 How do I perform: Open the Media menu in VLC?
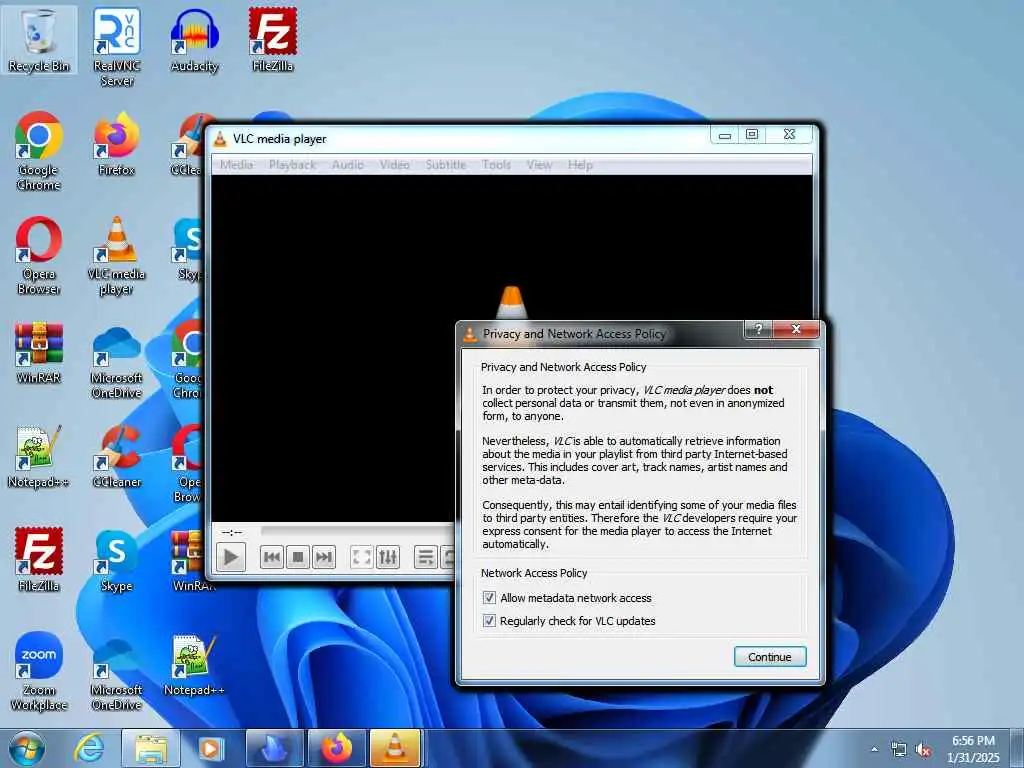click(x=236, y=165)
